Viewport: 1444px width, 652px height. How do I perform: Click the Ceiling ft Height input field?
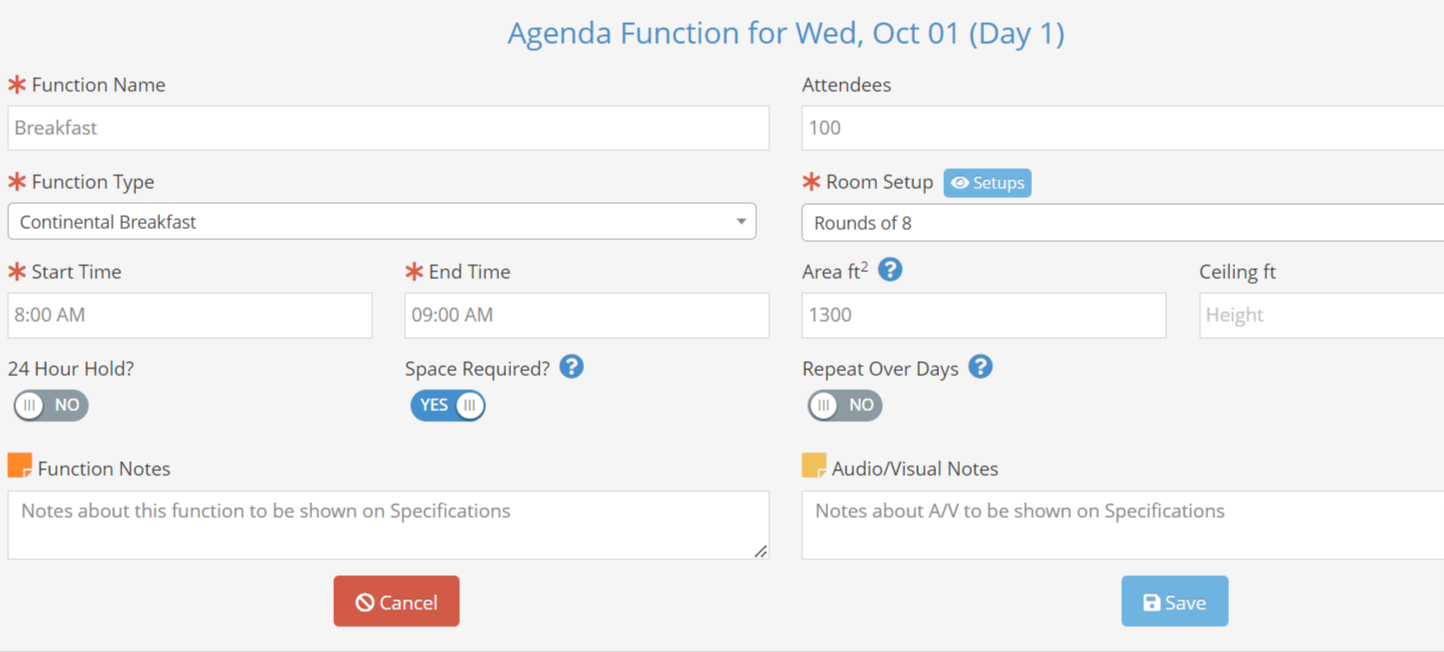[x=1321, y=315]
